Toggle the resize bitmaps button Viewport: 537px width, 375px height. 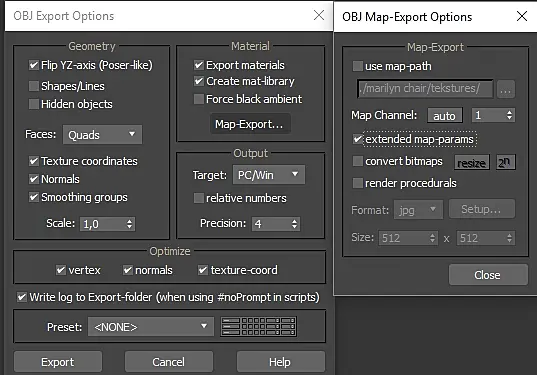click(472, 162)
